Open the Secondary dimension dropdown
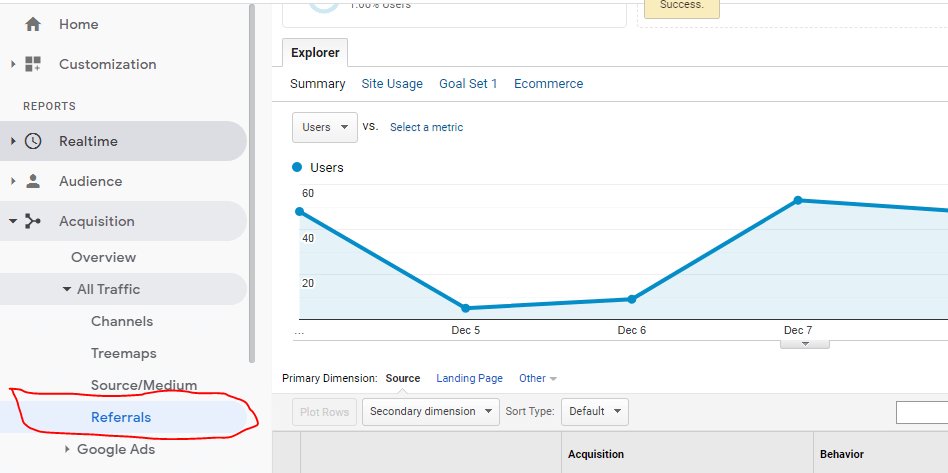Image resolution: width=948 pixels, height=473 pixels. [430, 411]
